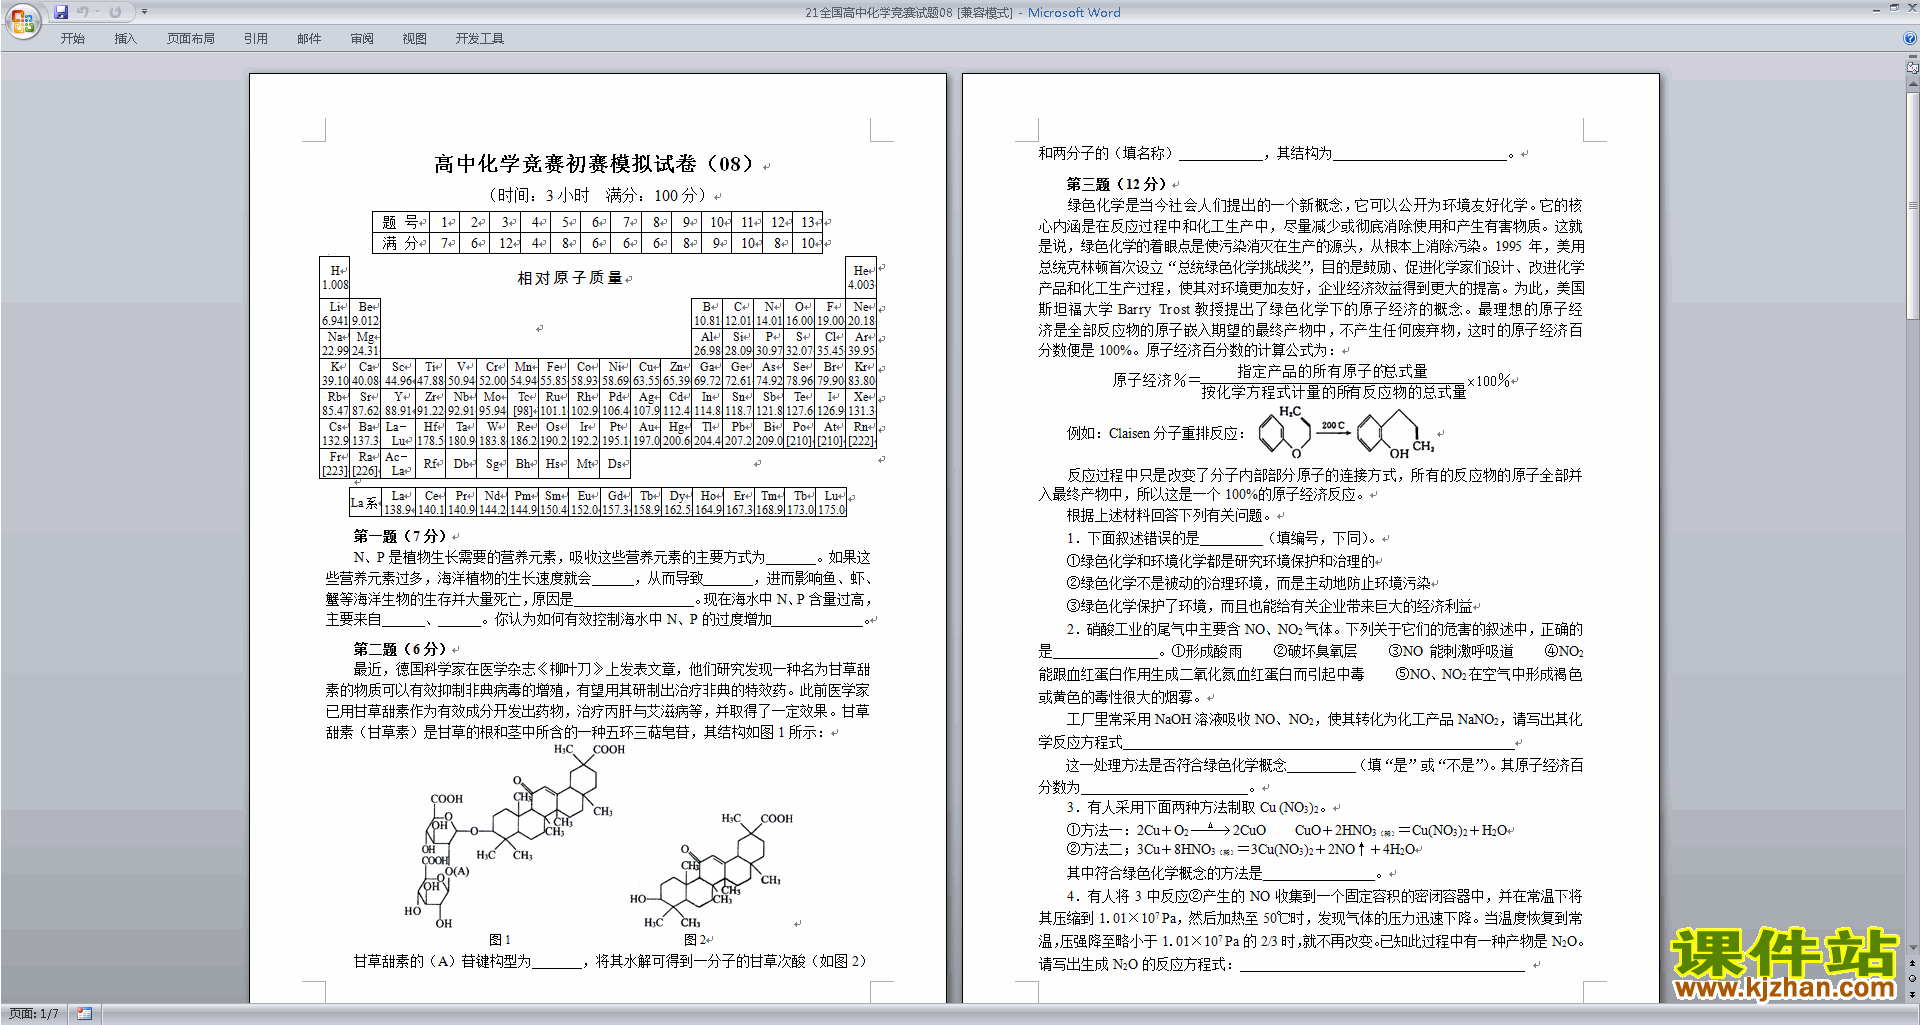Click the 满 分 table cell

[401, 243]
